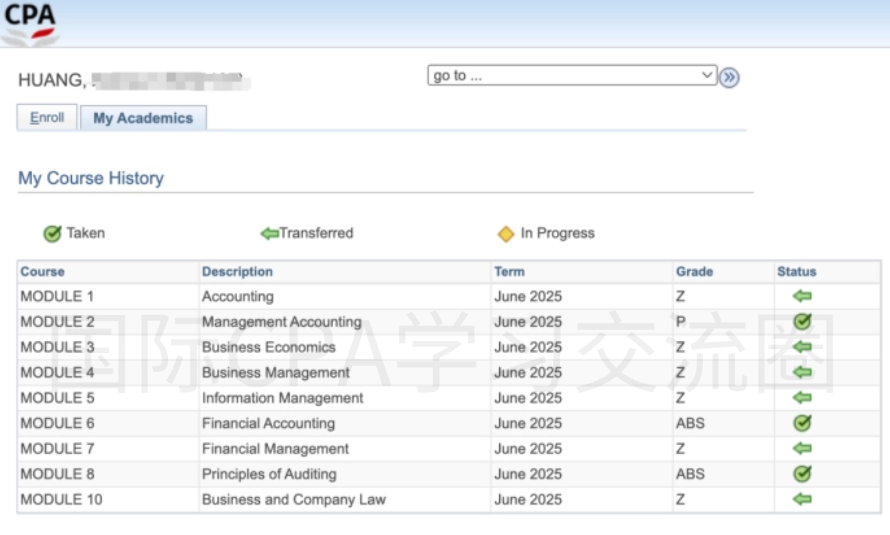Click taken status icon for MODULE 2

pos(802,322)
